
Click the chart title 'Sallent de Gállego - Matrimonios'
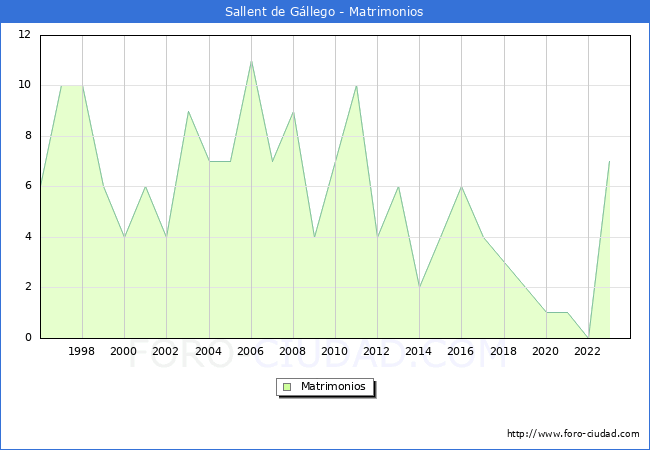[324, 12]
